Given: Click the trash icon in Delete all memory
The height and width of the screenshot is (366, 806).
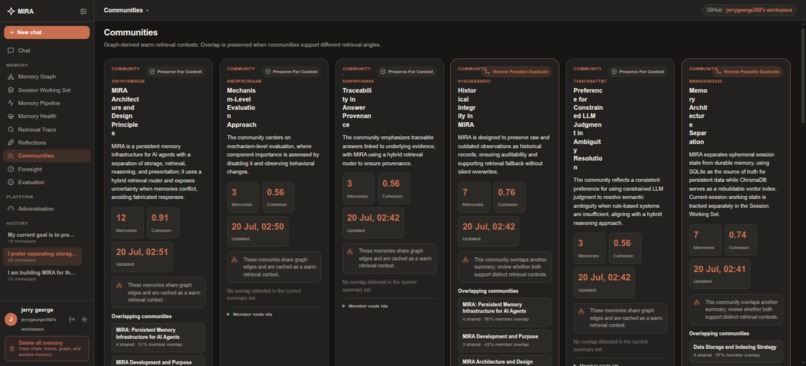Looking at the screenshot, I should (x=12, y=349).
